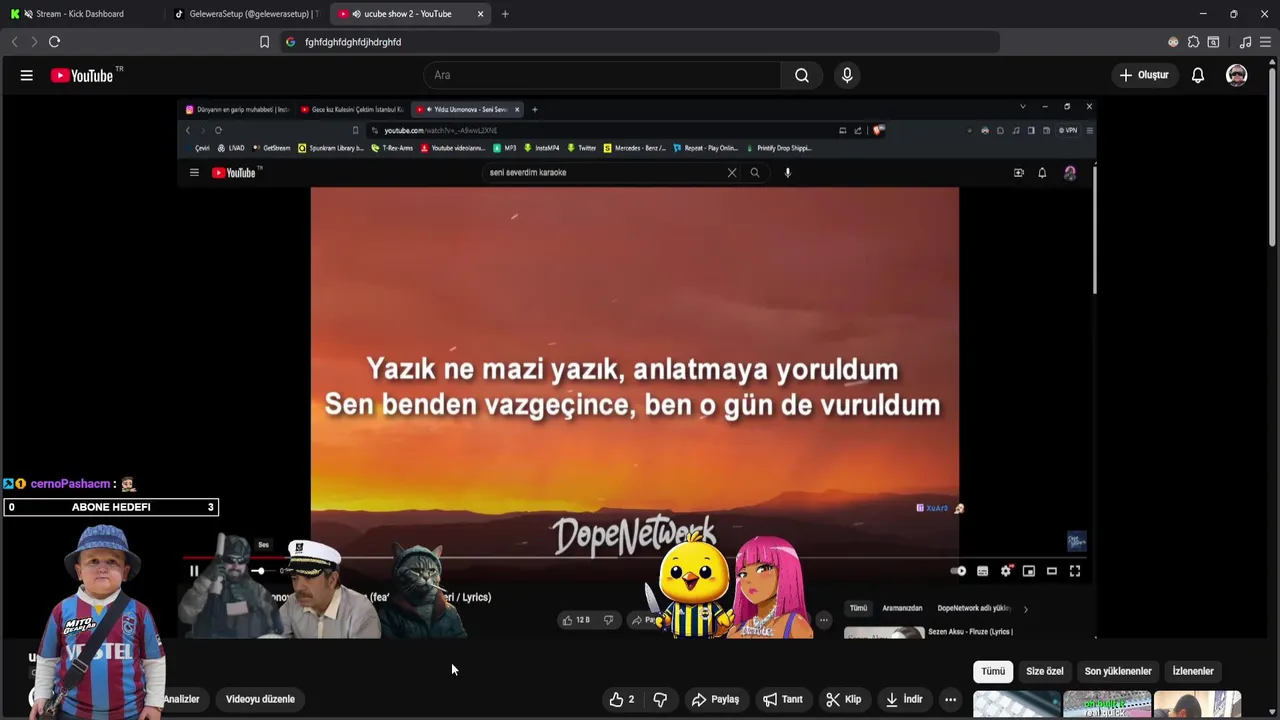This screenshot has height=720, width=1280.
Task: Close the ucube show 2 tab
Action: [x=480, y=14]
